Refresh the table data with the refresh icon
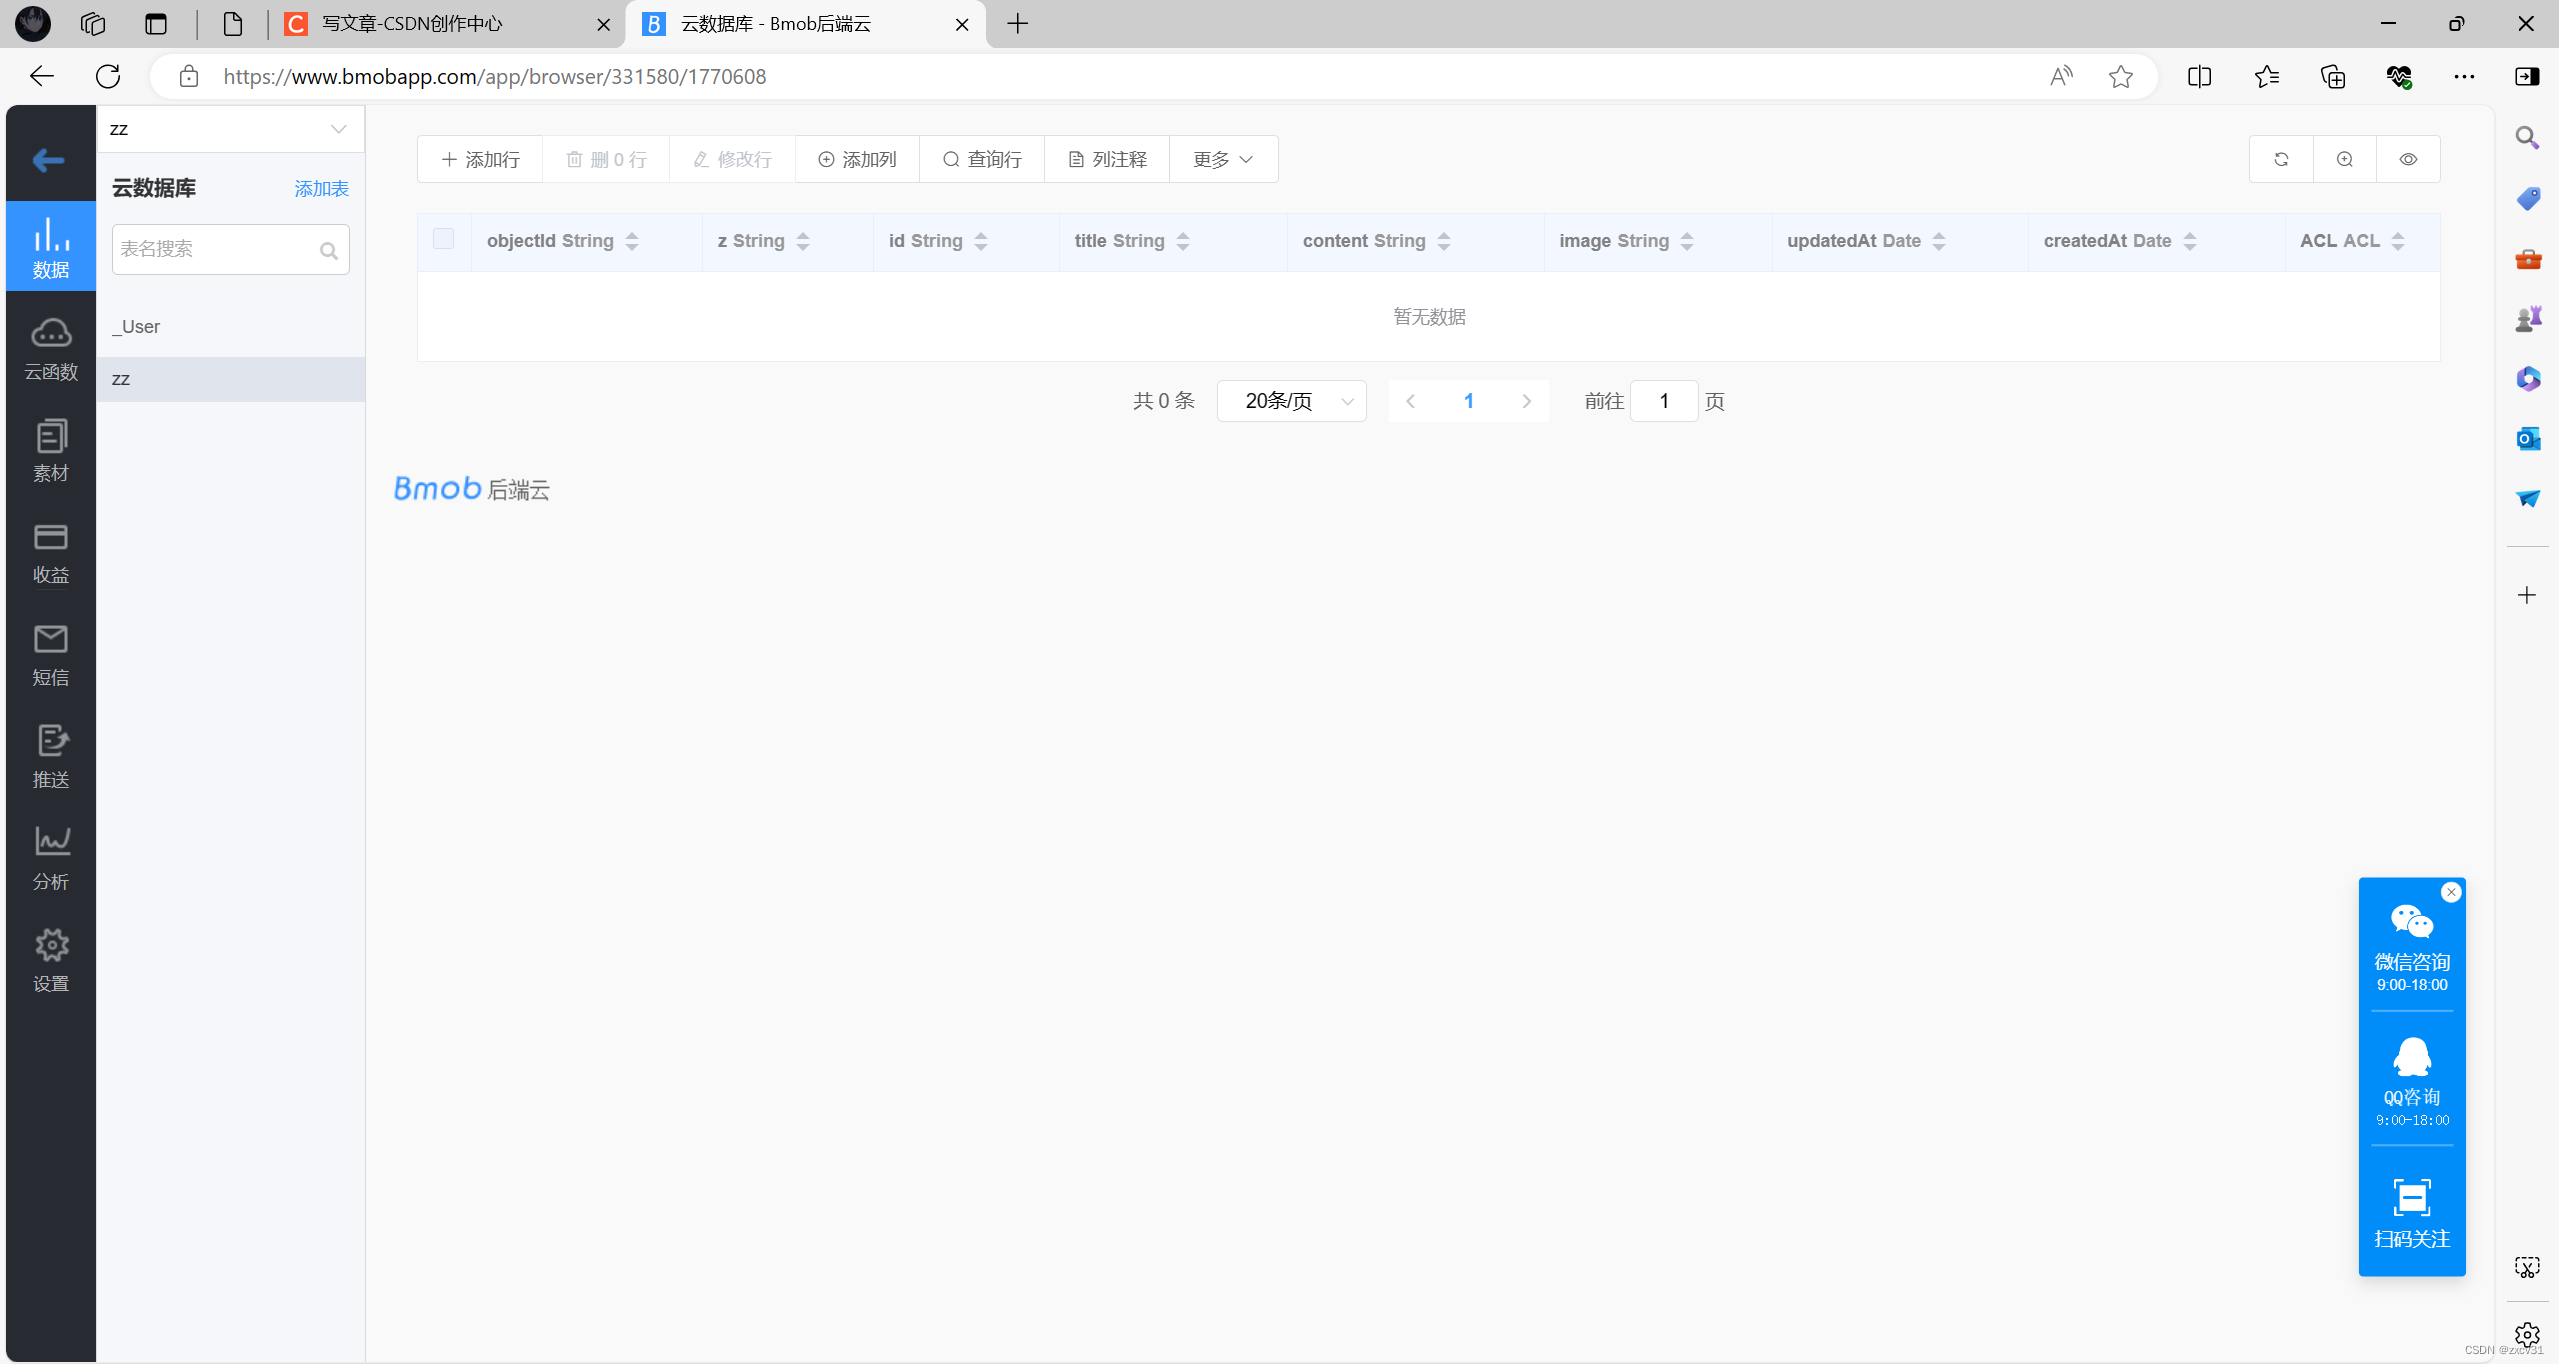This screenshot has width=2559, height=1364. 2281,158
